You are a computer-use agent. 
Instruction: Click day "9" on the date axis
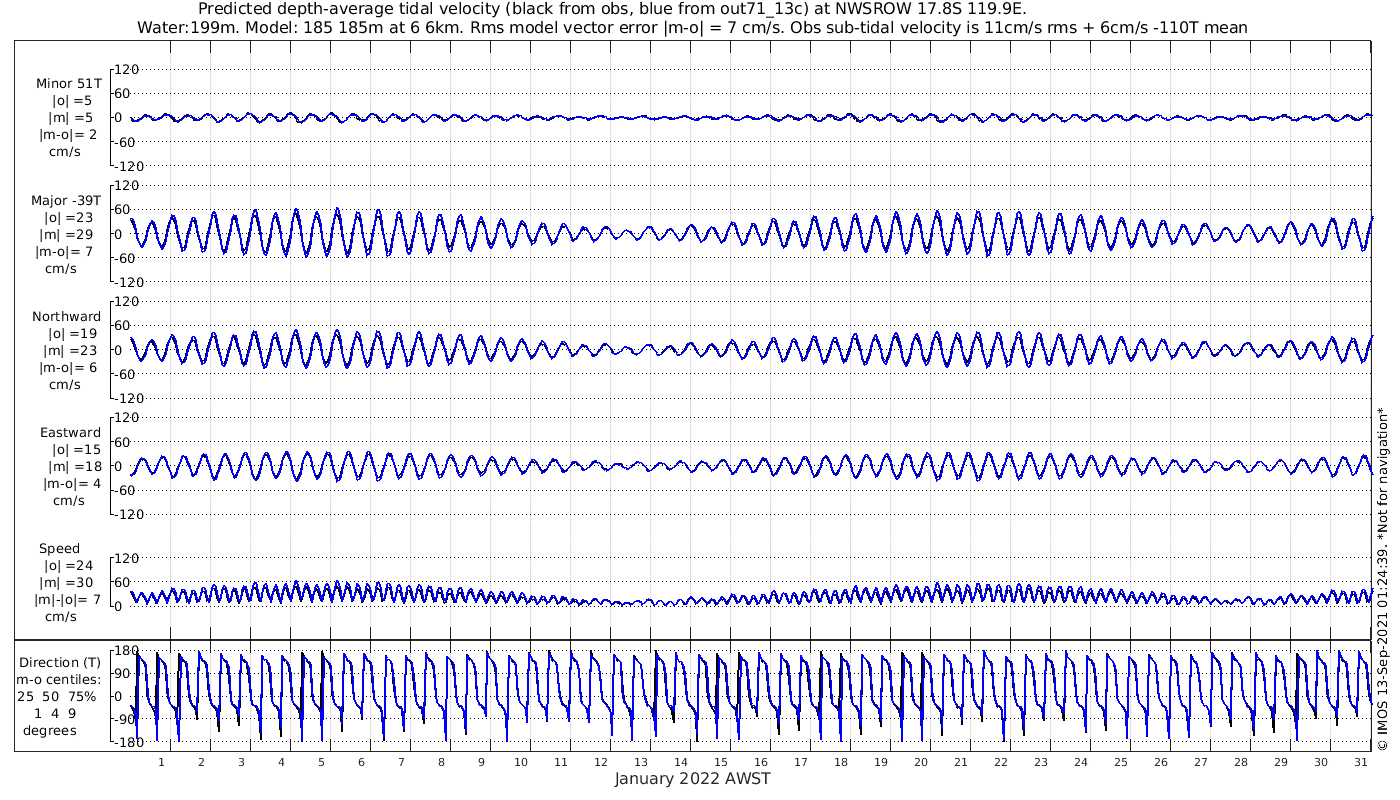(481, 762)
